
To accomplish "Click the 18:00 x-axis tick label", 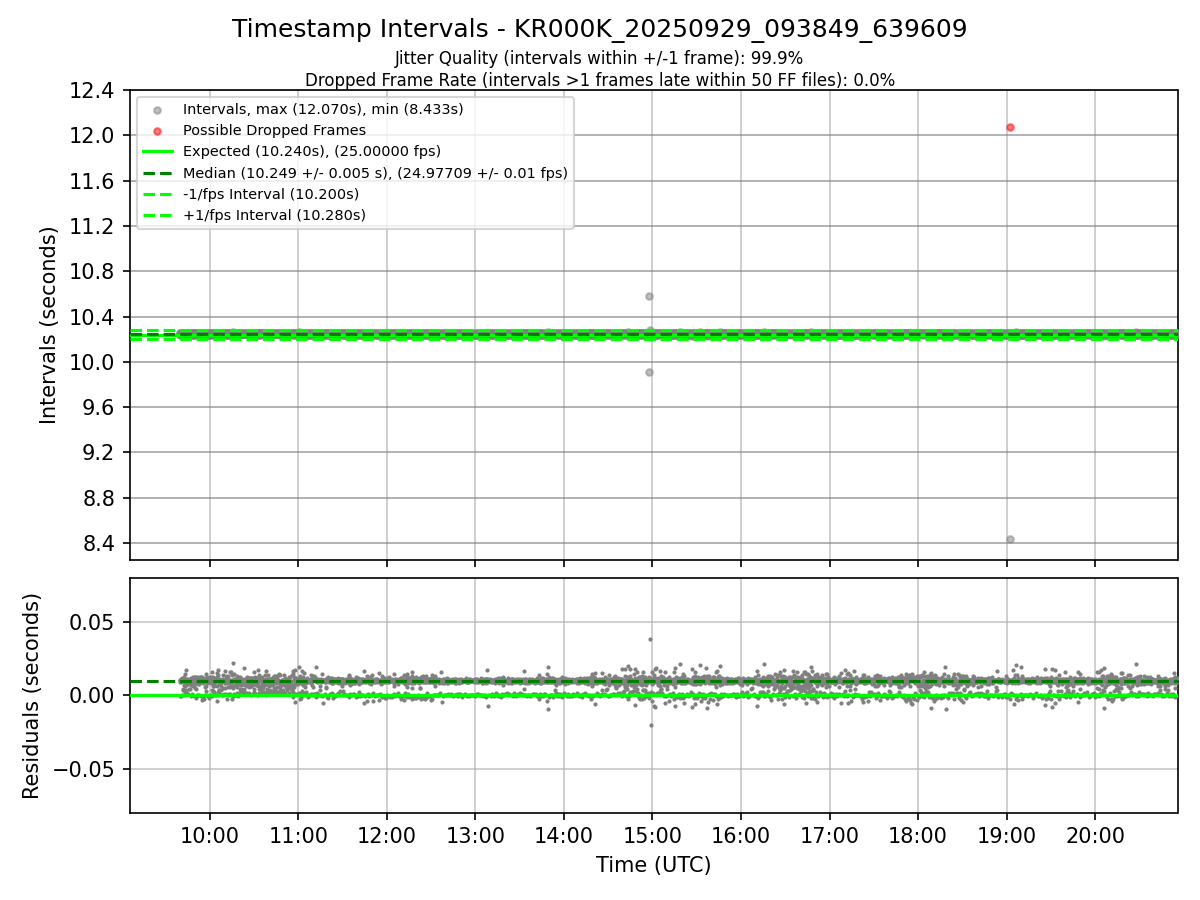I will click(x=917, y=835).
